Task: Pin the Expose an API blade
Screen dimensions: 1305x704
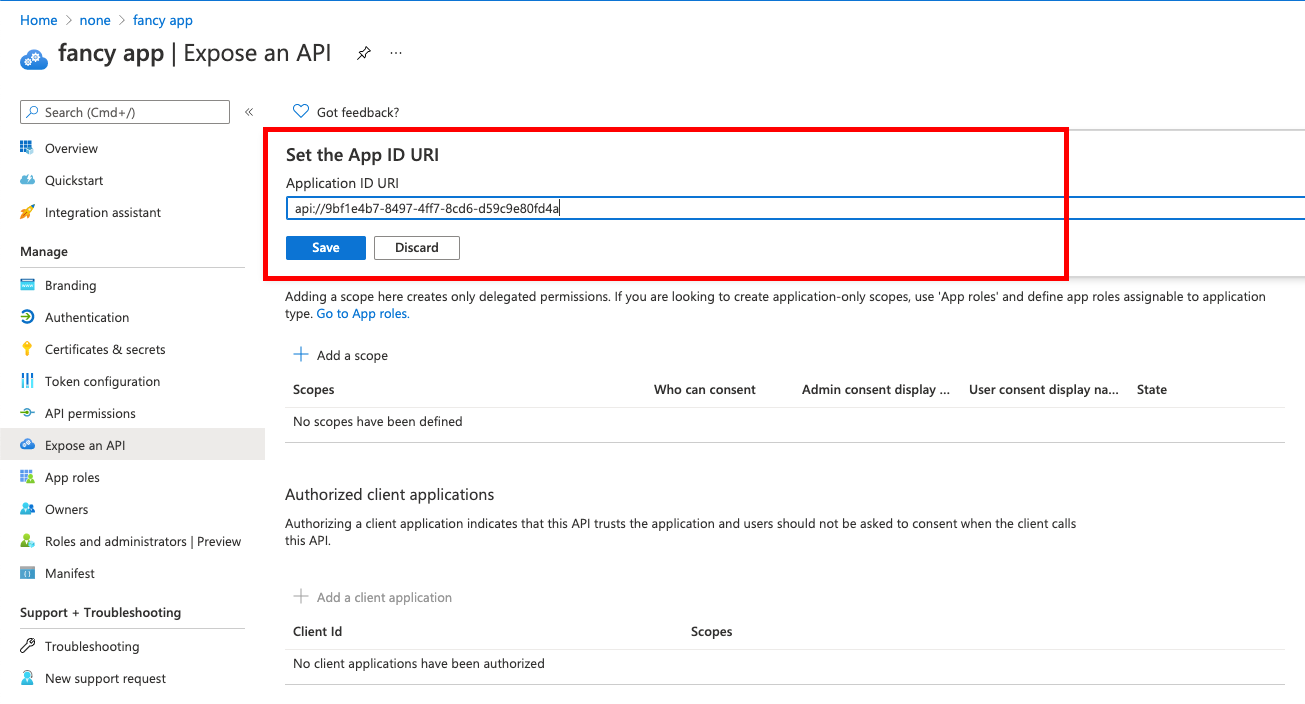Action: (x=363, y=53)
